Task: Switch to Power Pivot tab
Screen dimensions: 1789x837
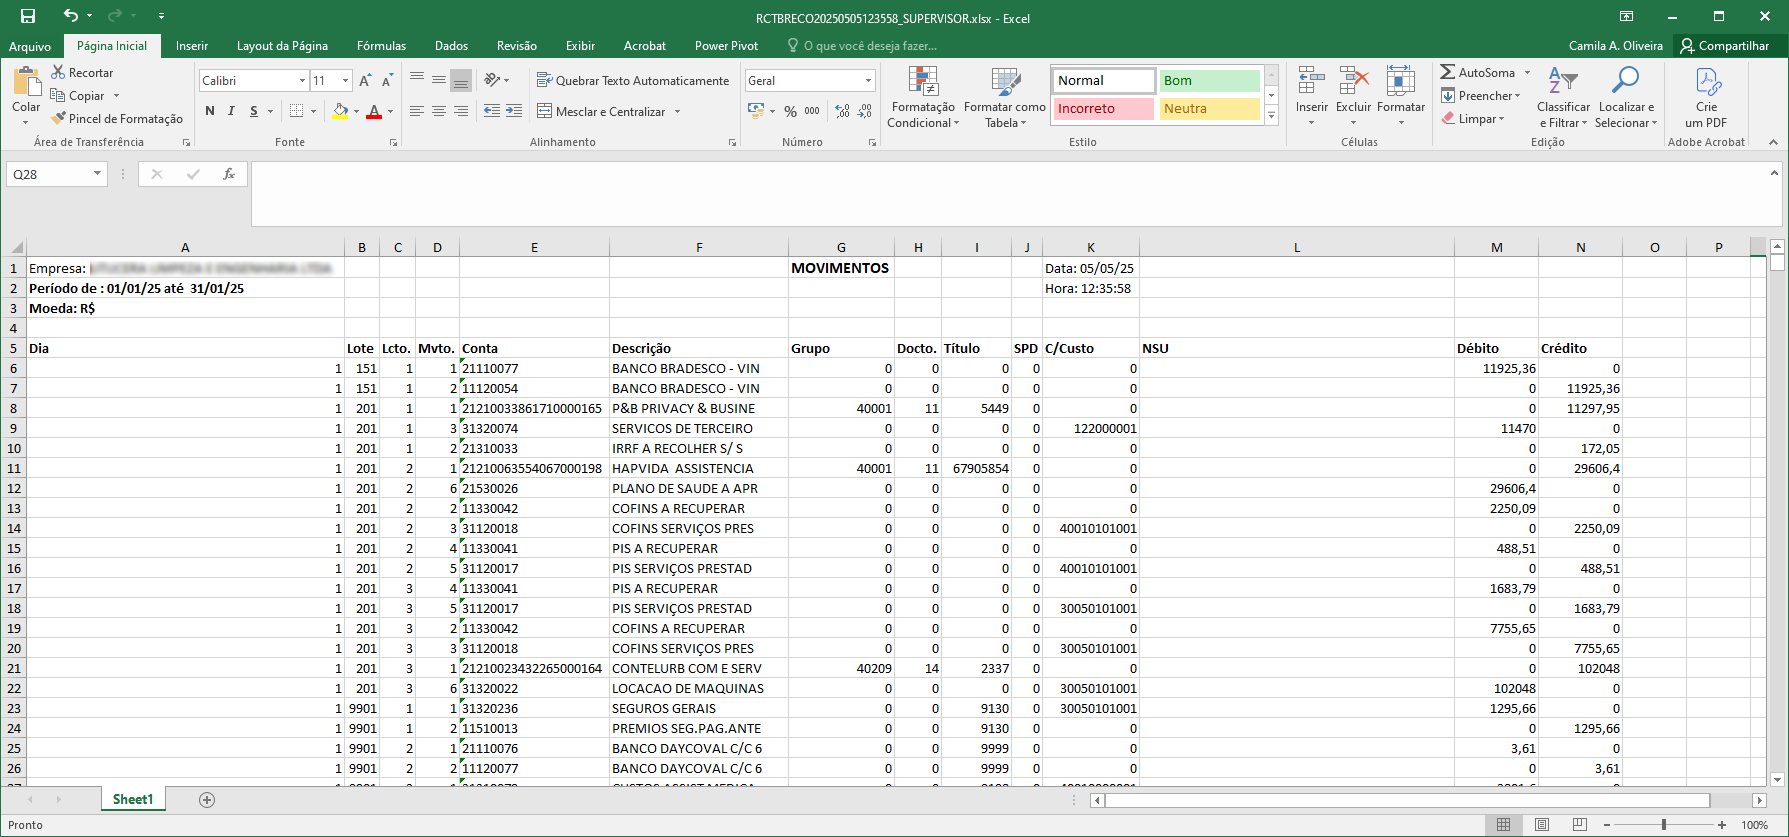Action: pyautogui.click(x=726, y=46)
